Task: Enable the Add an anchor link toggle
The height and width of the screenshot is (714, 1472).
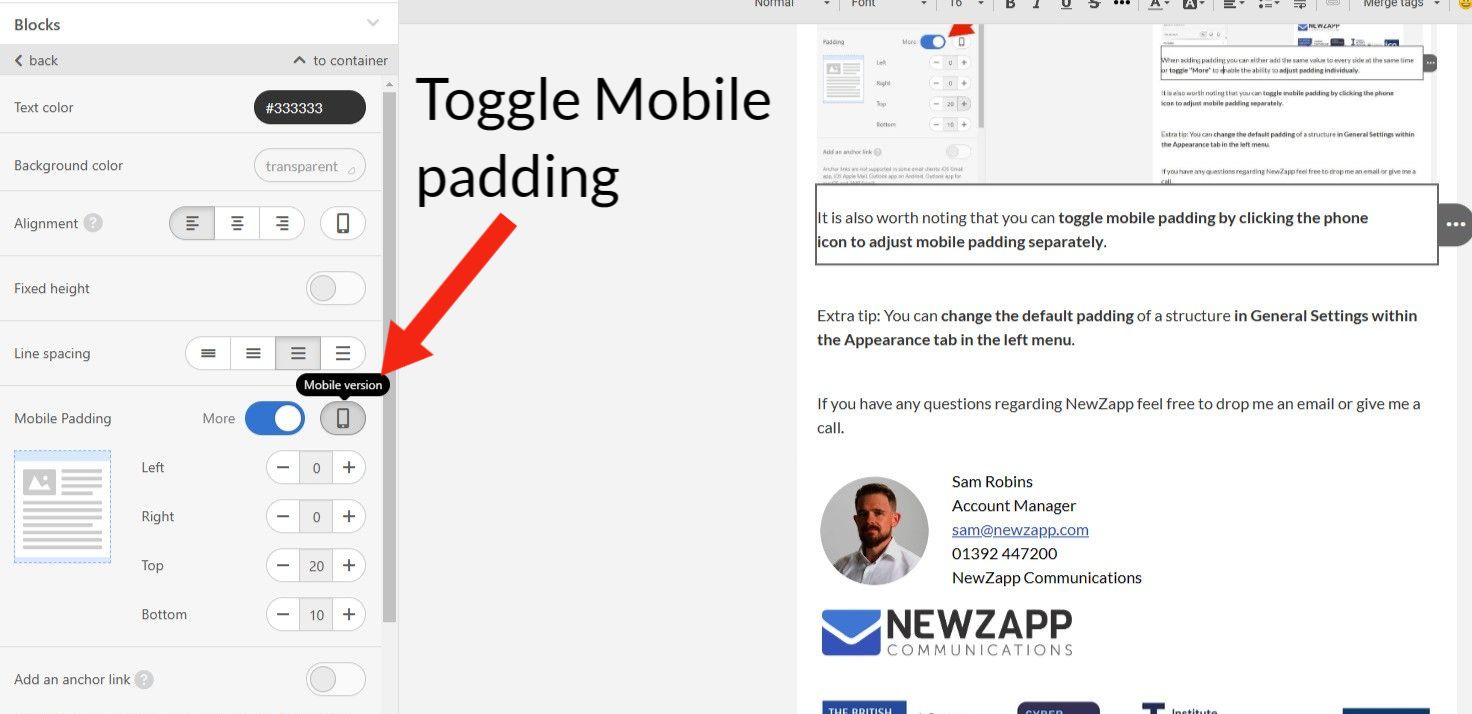Action: (335, 680)
